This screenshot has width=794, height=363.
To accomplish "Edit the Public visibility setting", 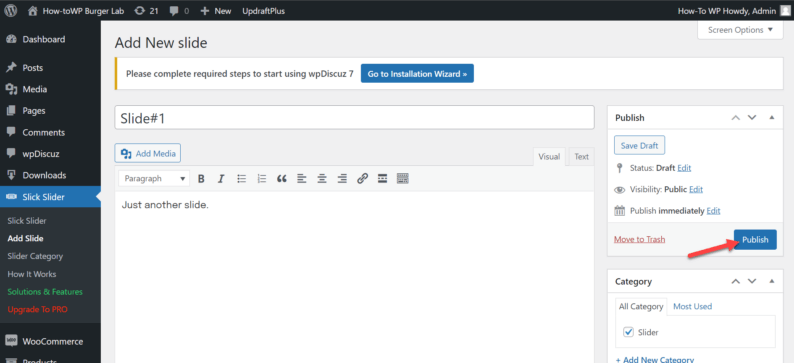I will point(696,189).
